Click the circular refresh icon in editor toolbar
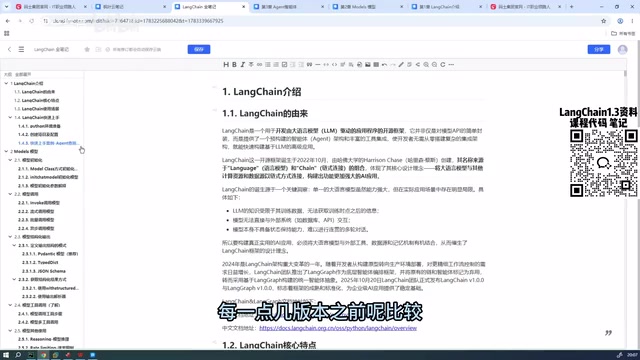This screenshot has height=360, width=640. [443, 64]
